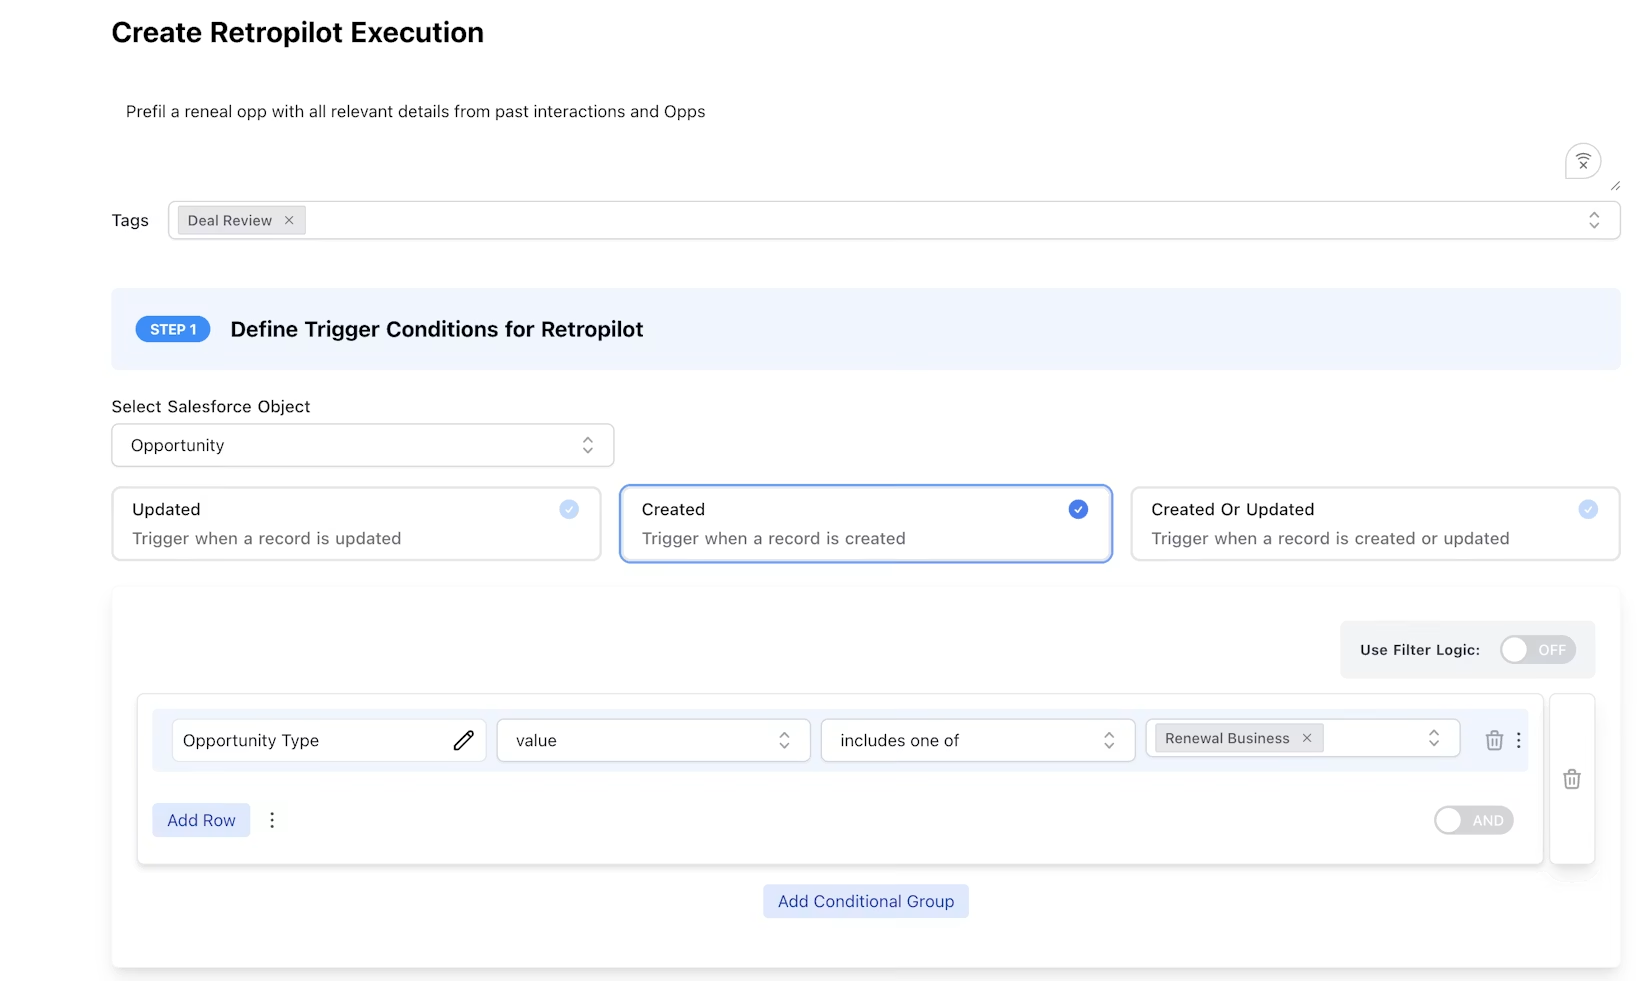The width and height of the screenshot is (1650, 981).
Task: Click the Define Trigger Conditions for Retropilot heading
Action: (437, 329)
